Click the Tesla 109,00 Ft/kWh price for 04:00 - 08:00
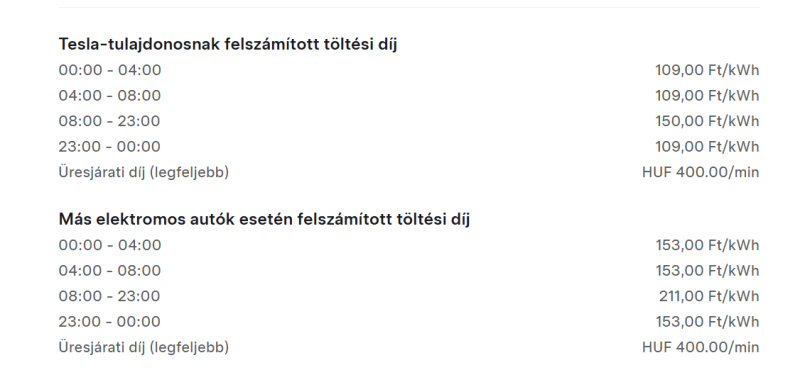Screen dimensions: 800x382 [x=707, y=95]
